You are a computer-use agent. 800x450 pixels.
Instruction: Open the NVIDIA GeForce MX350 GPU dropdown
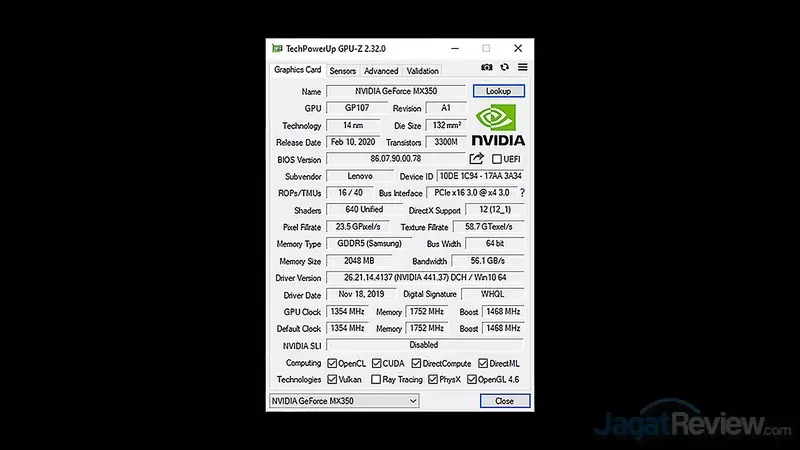pyautogui.click(x=344, y=401)
